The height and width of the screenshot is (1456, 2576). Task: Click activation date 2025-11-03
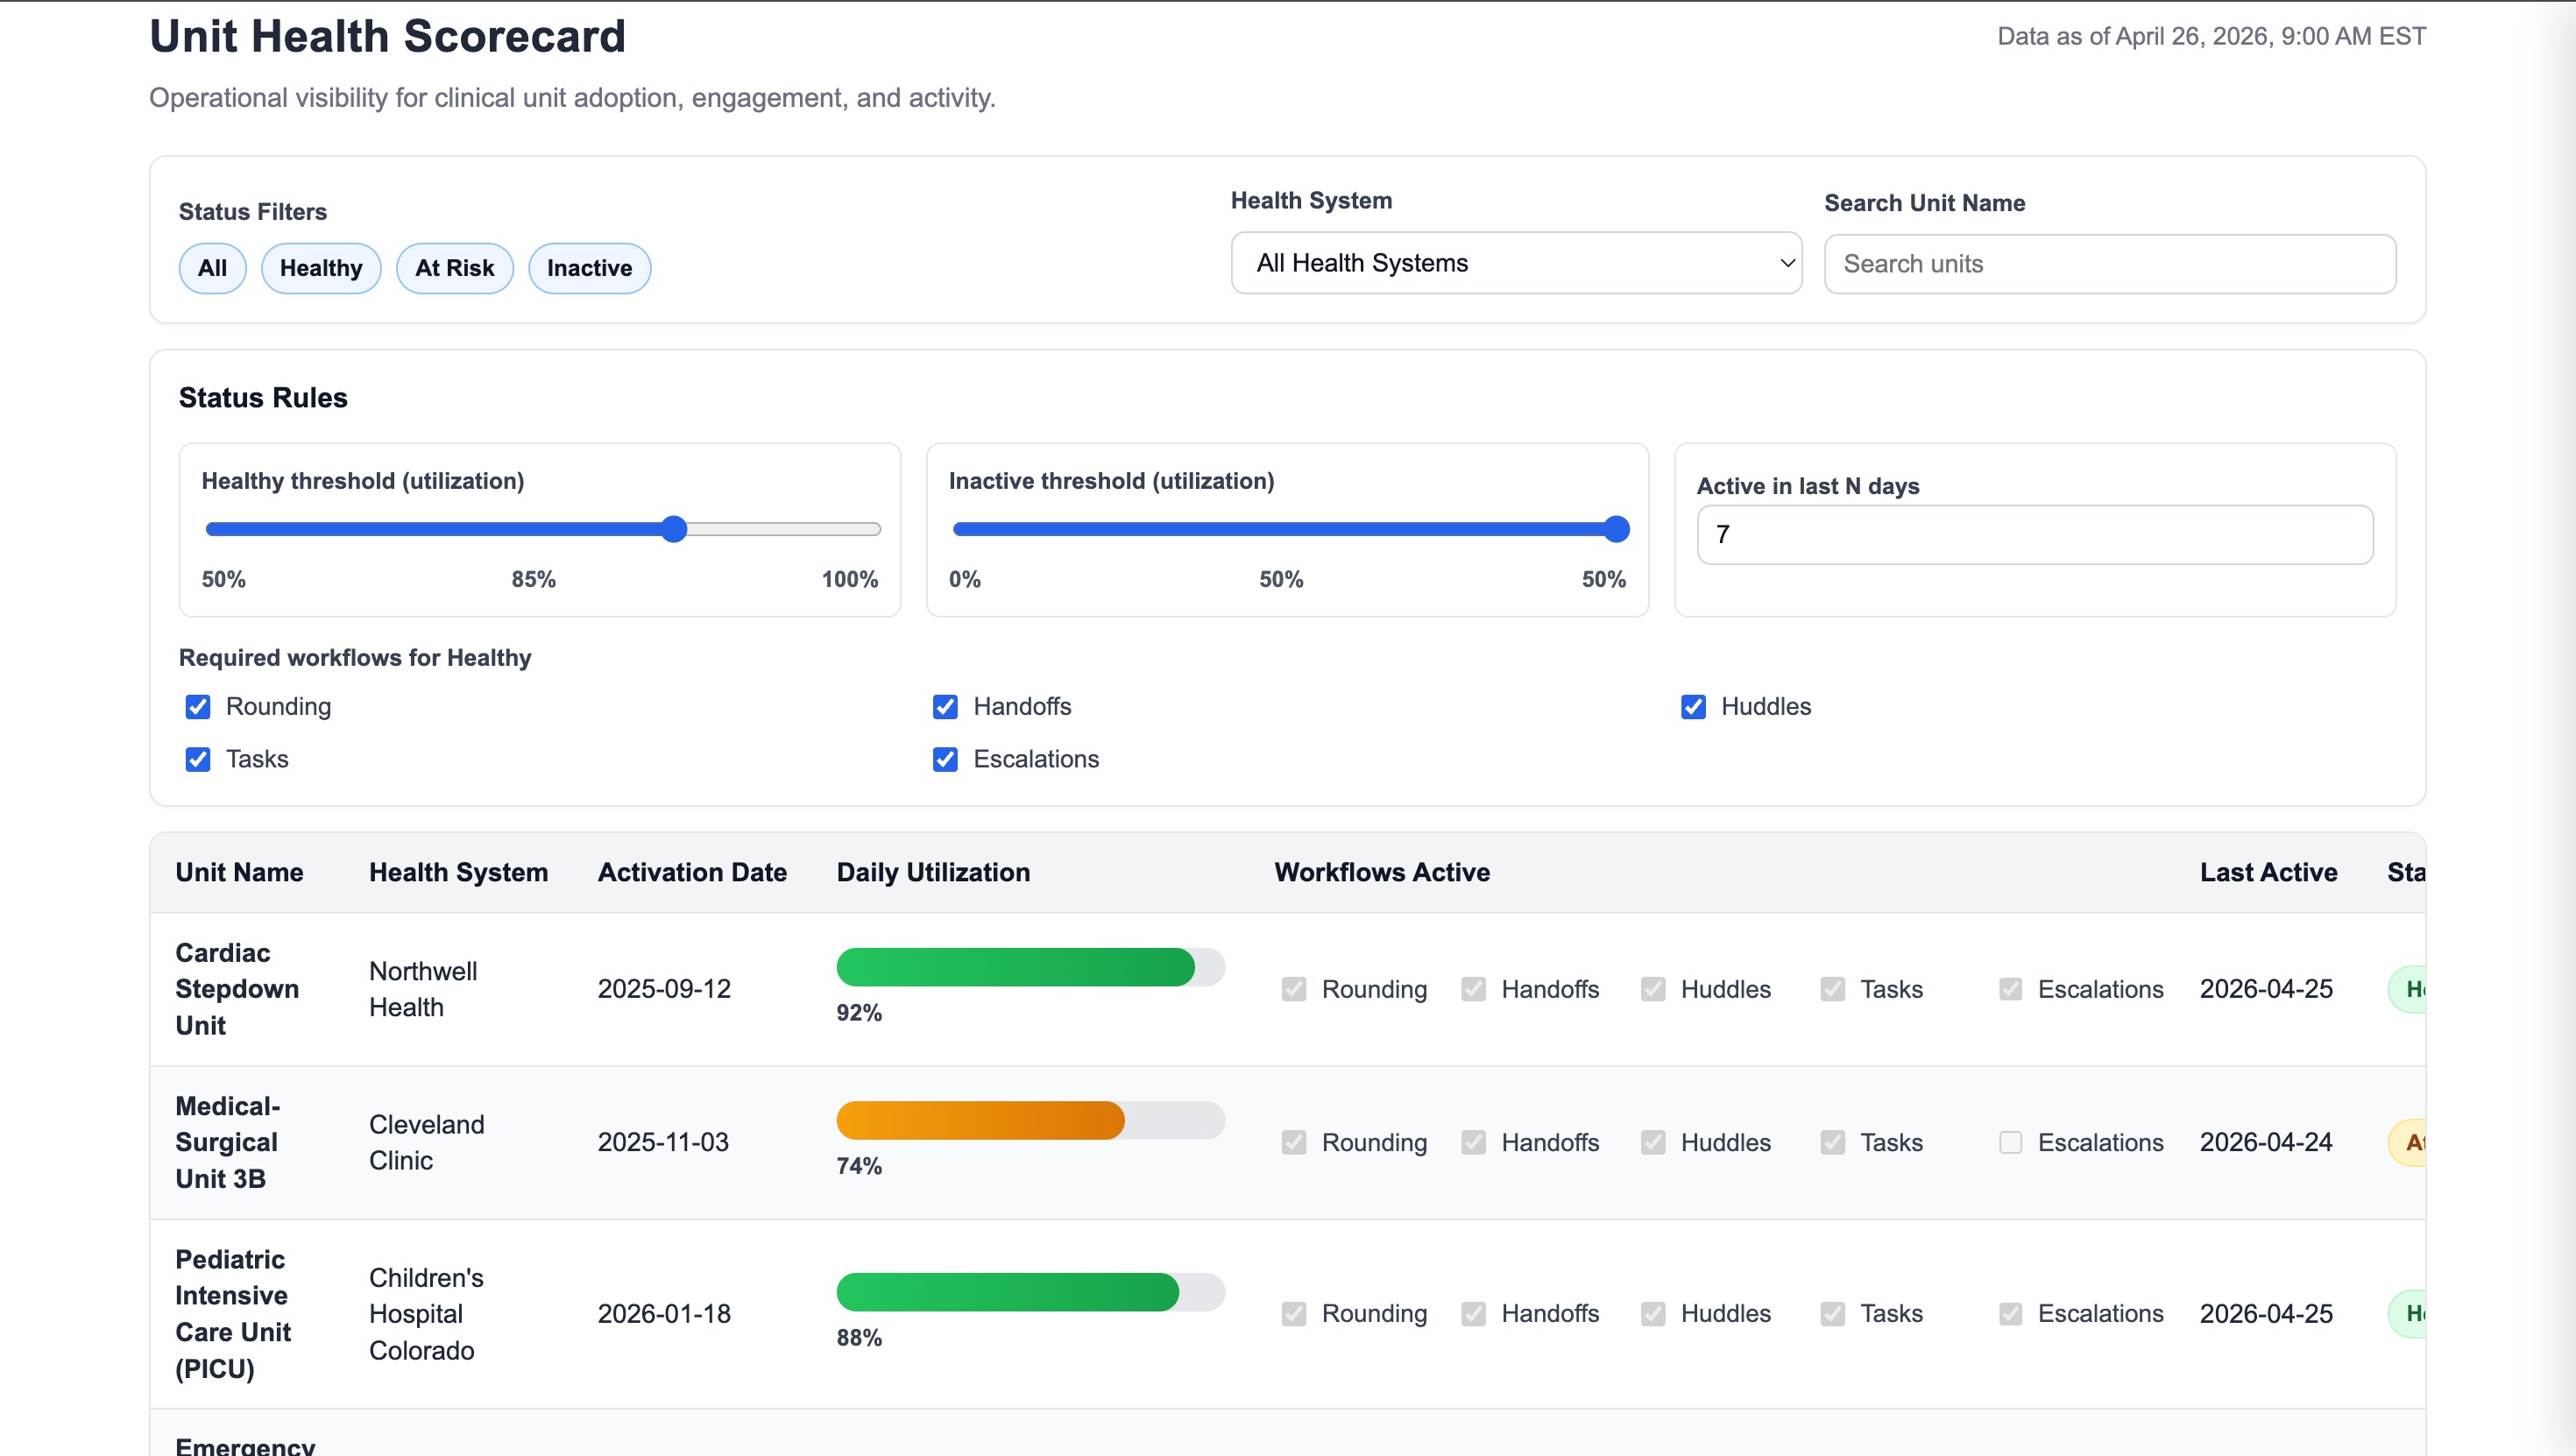[663, 1142]
